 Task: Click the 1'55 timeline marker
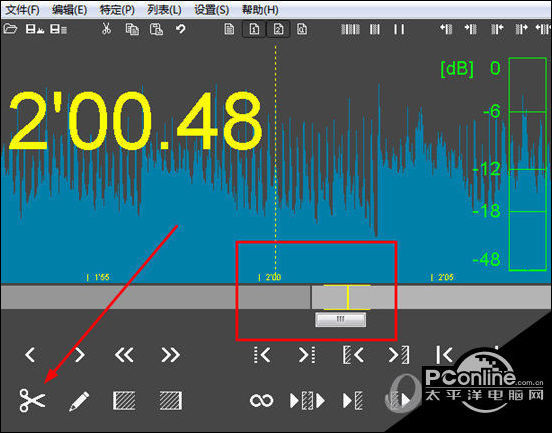[x=98, y=277]
